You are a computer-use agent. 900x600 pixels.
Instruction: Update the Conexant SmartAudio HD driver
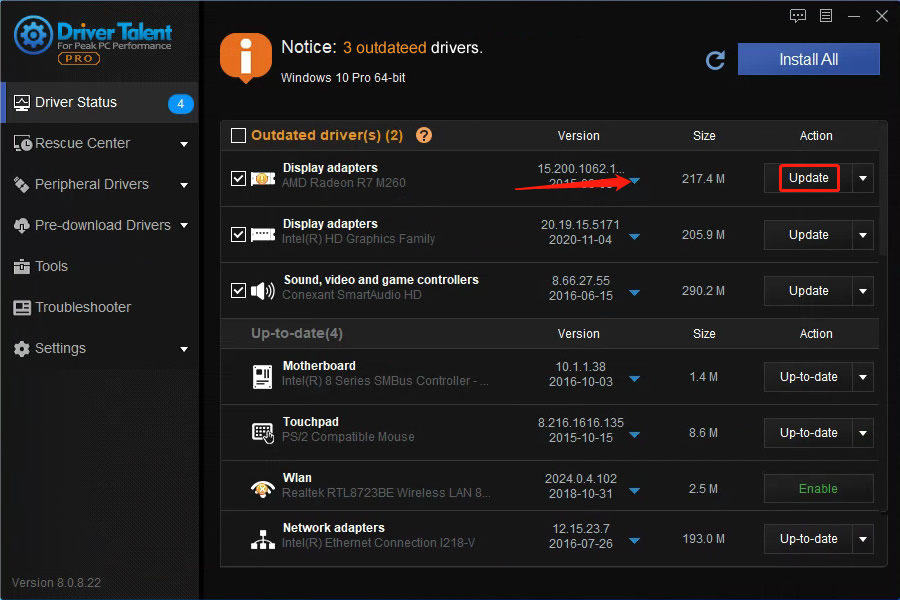tap(808, 291)
